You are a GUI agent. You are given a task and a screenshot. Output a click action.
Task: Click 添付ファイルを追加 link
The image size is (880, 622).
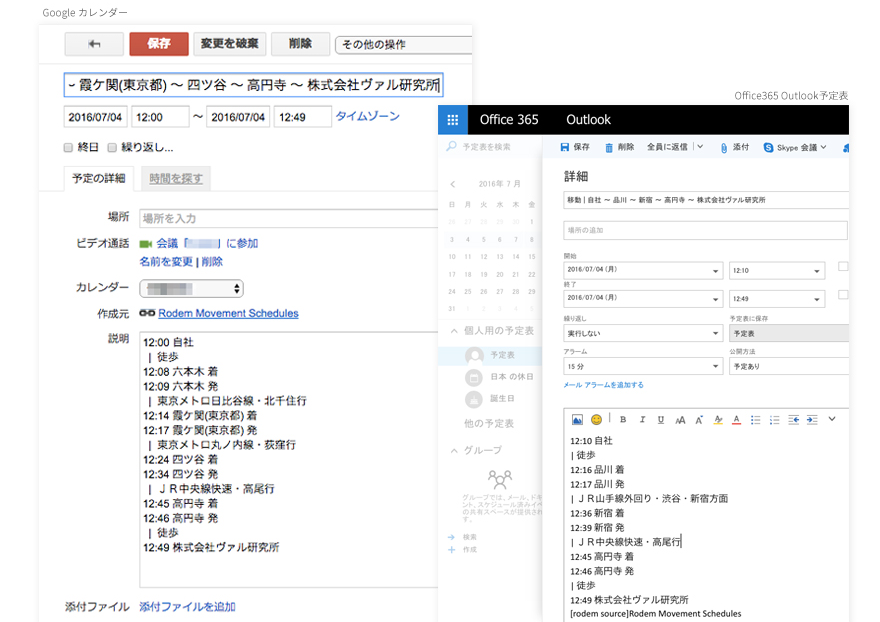tap(187, 607)
